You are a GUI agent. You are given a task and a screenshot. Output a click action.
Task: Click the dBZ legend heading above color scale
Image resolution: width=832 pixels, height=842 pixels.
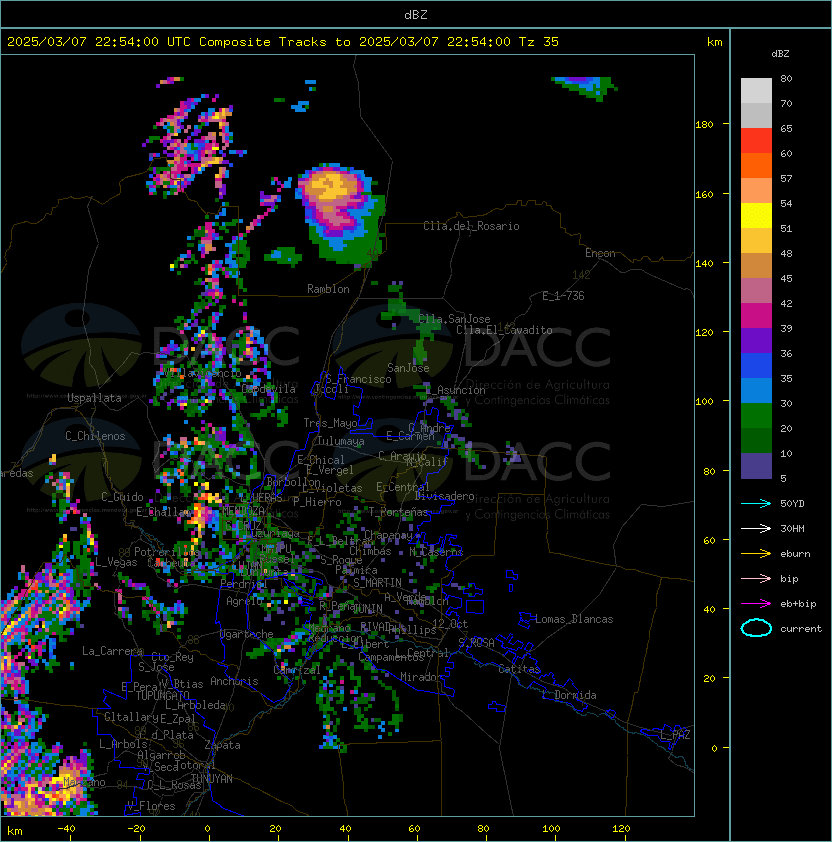pyautogui.click(x=780, y=54)
